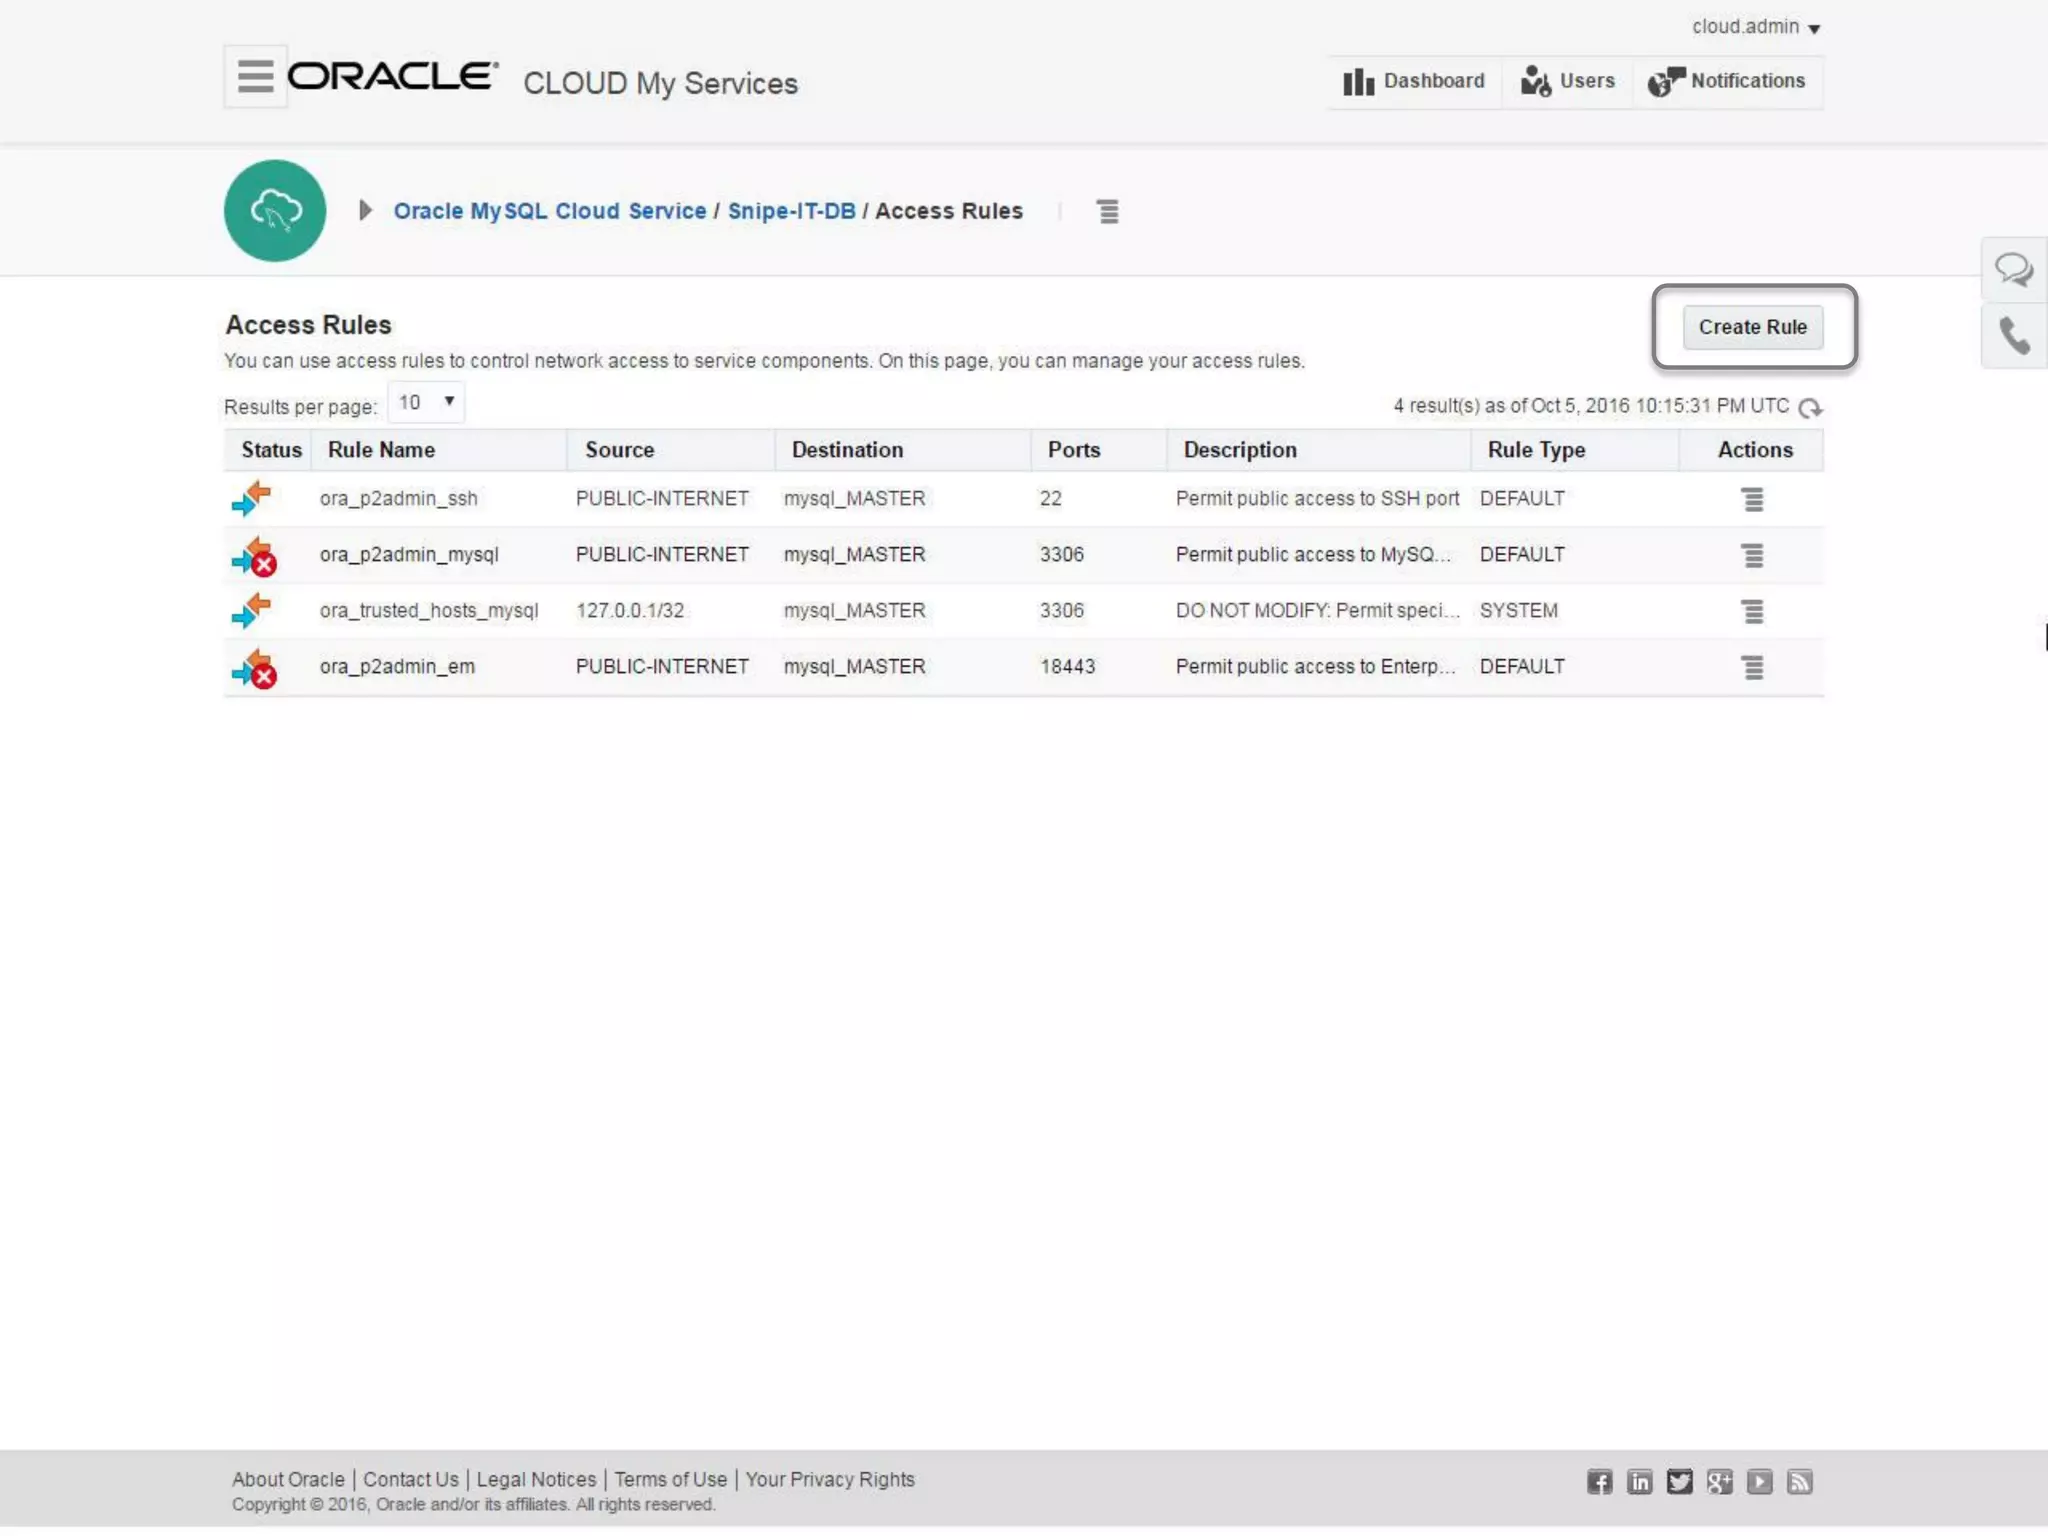Select the ora_trusted_hosts_mysql rule name

(428, 610)
